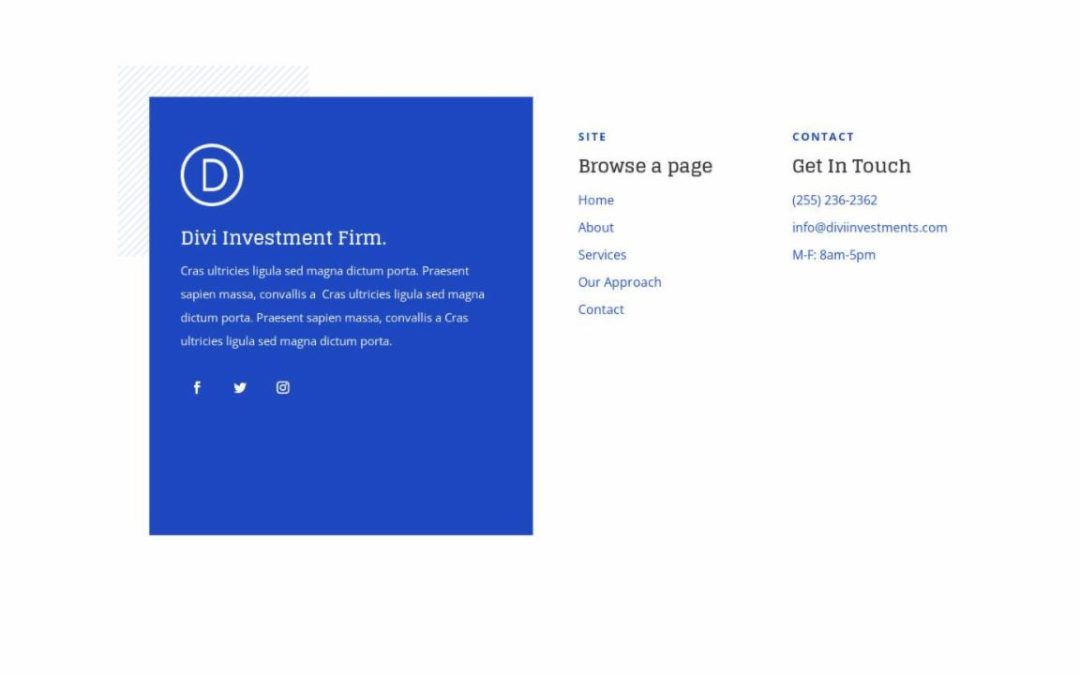Click the Divi Investment Firm. heading
1080x675 pixels.
coord(283,238)
